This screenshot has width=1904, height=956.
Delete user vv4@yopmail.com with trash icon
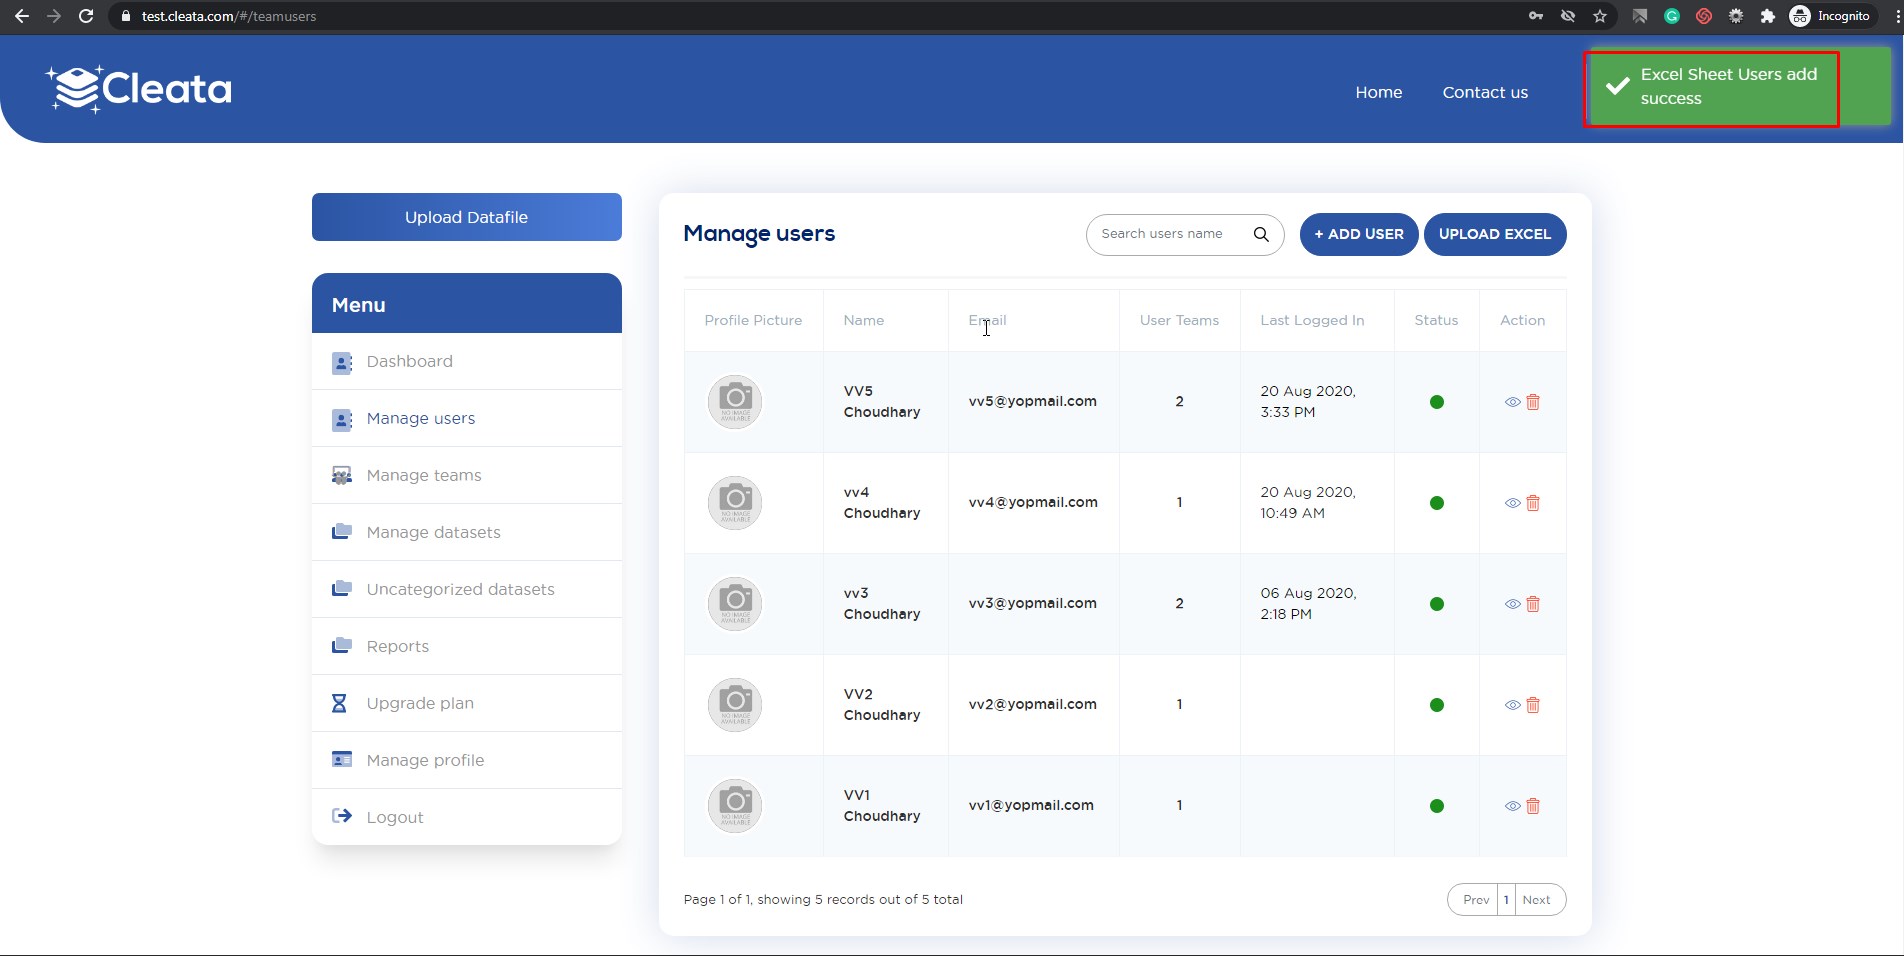[1533, 503]
